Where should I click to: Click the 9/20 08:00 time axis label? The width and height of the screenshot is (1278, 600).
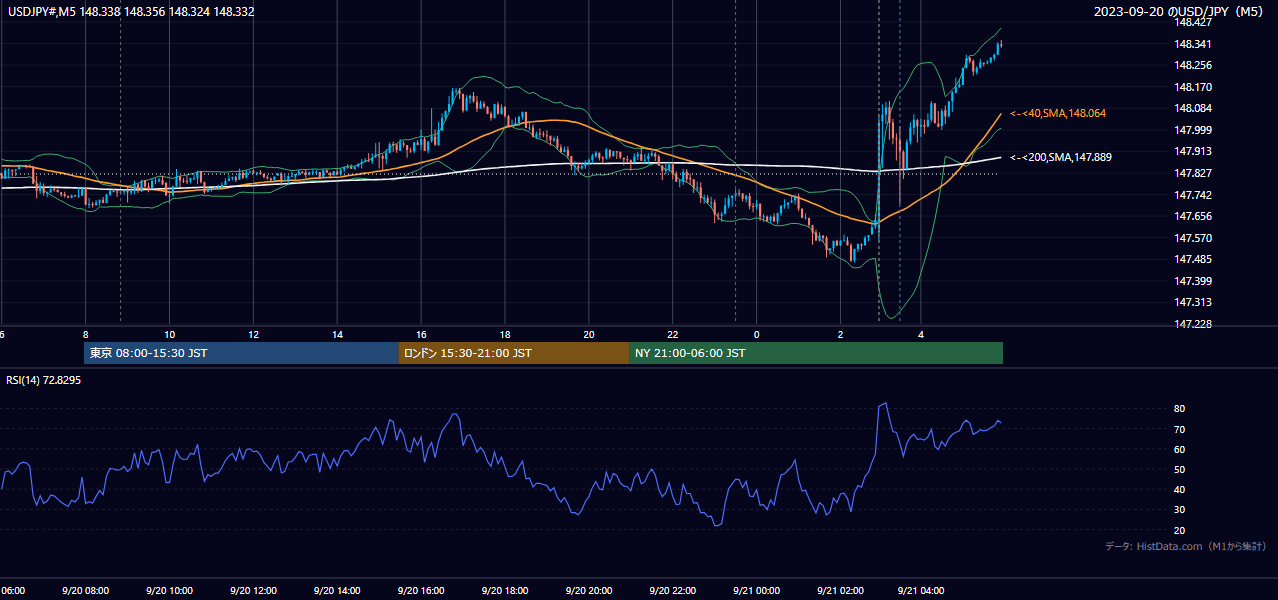pyautogui.click(x=85, y=590)
